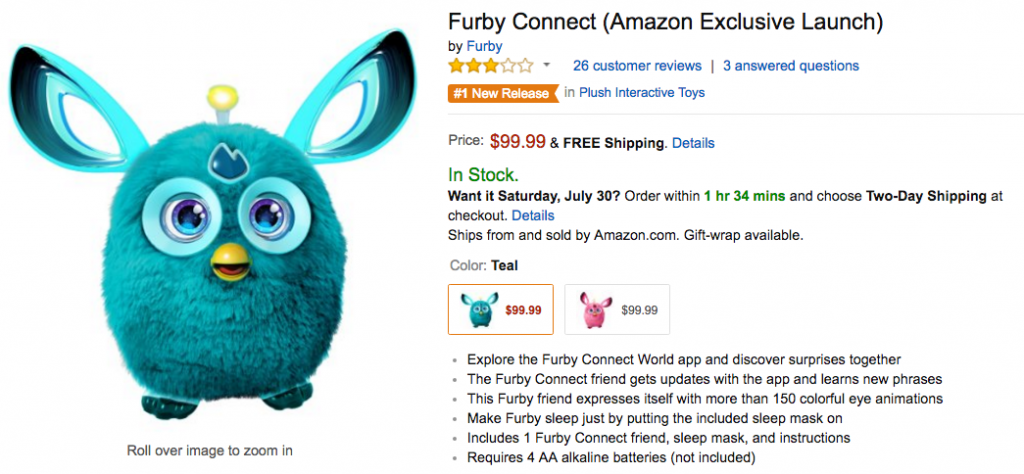Image resolution: width=1024 pixels, height=474 pixels.
Task: Click the bold FREE Shipping text
Action: [614, 143]
